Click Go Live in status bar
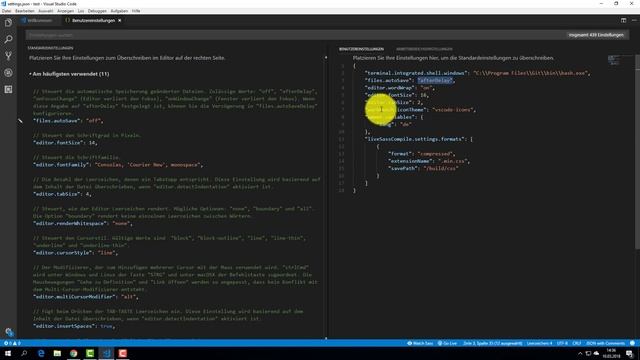The height and width of the screenshot is (360, 640). 447,343
